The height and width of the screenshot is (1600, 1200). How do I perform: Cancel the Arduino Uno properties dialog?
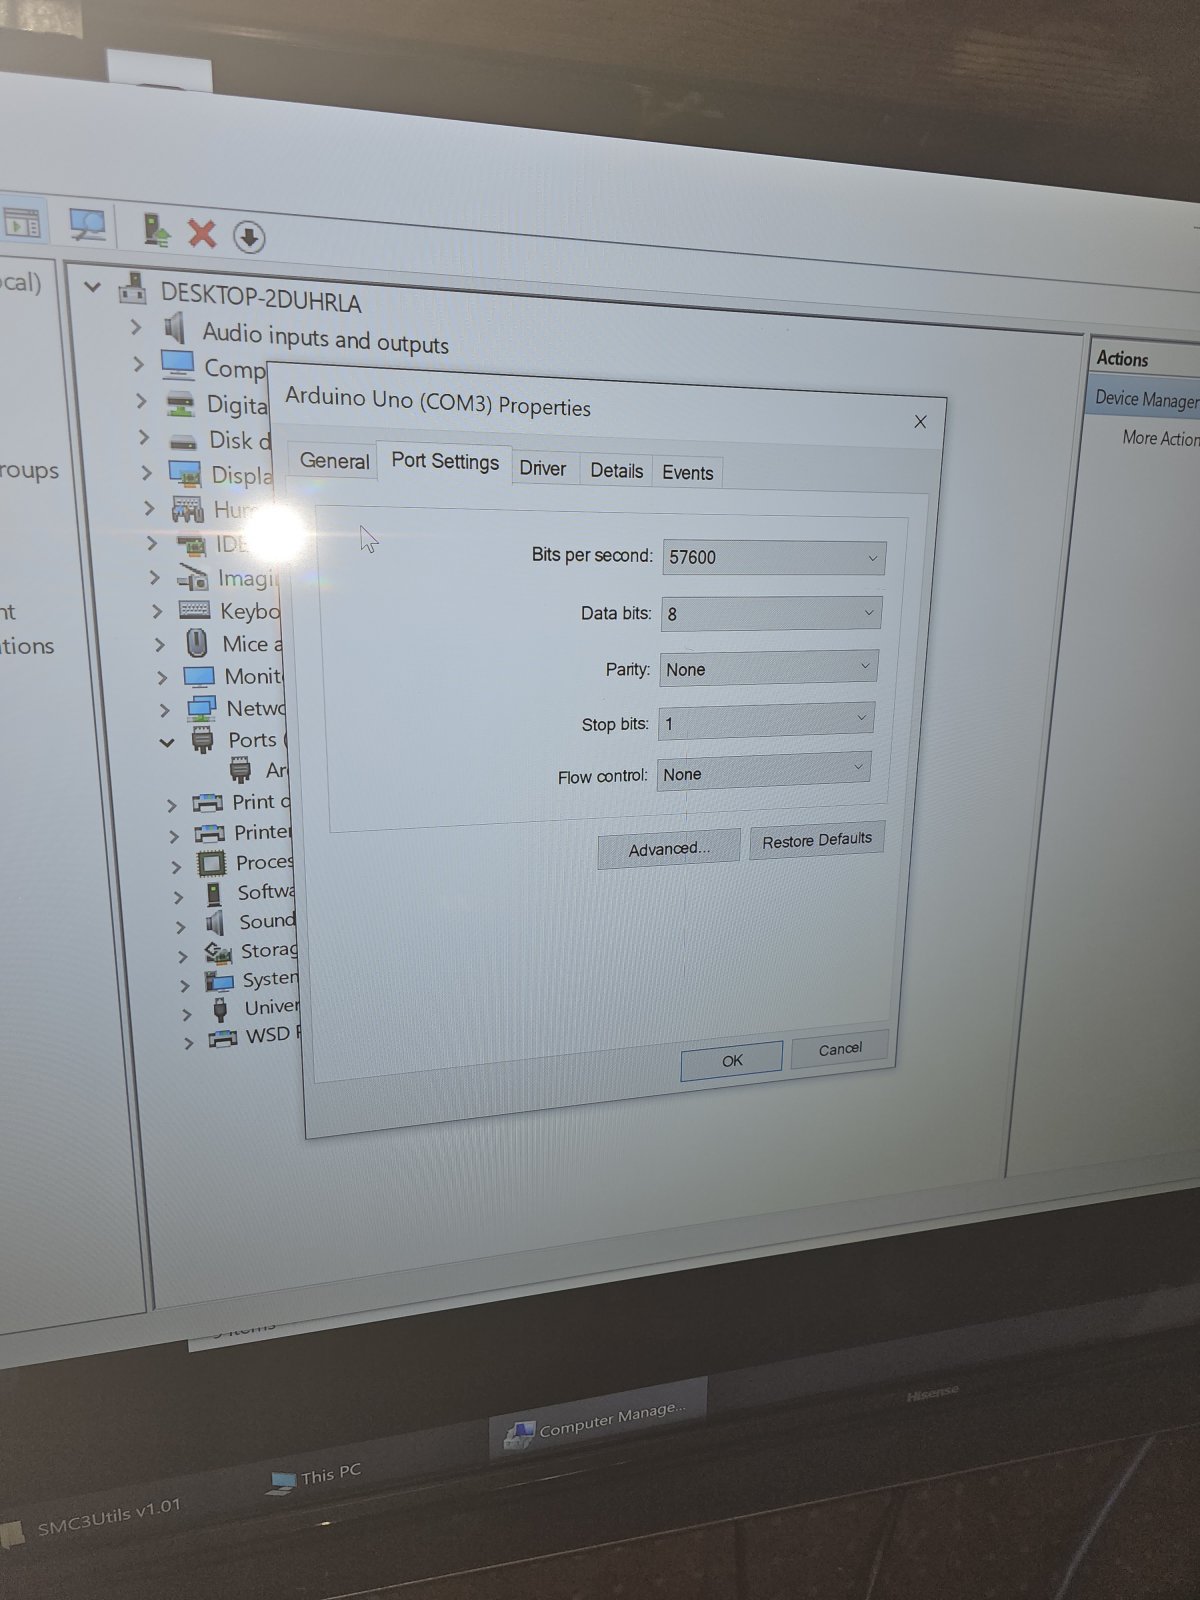pyautogui.click(x=840, y=1049)
